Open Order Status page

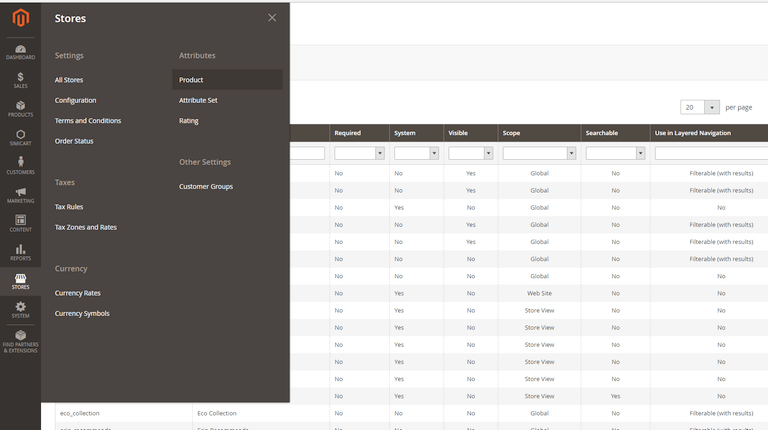click(x=74, y=141)
